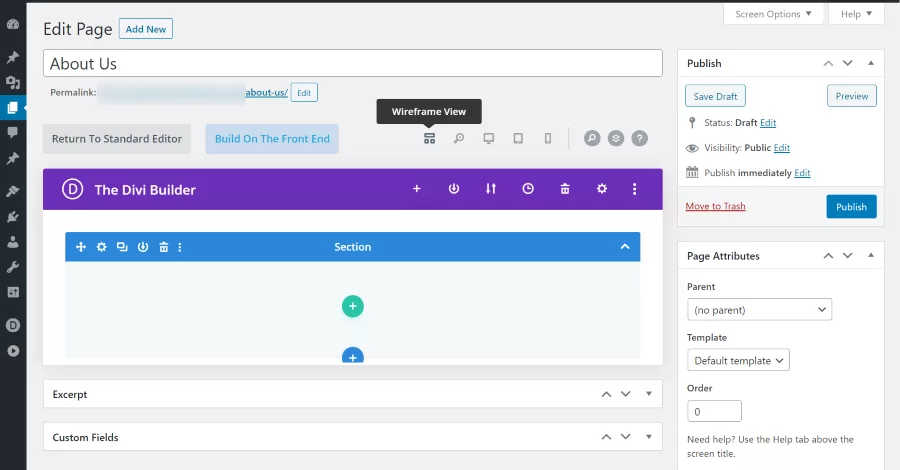This screenshot has width=900, height=470.
Task: Clear layout with Divi header trash icon
Action: pos(565,189)
